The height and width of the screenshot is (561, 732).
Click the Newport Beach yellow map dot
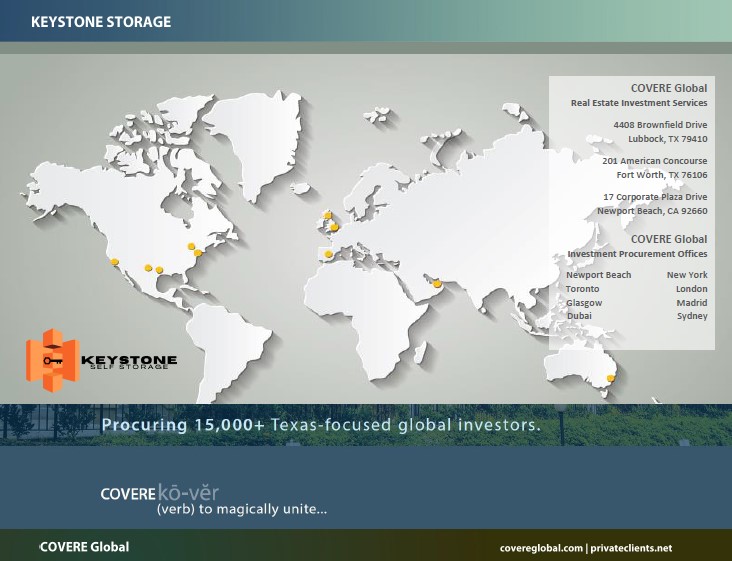point(114,262)
